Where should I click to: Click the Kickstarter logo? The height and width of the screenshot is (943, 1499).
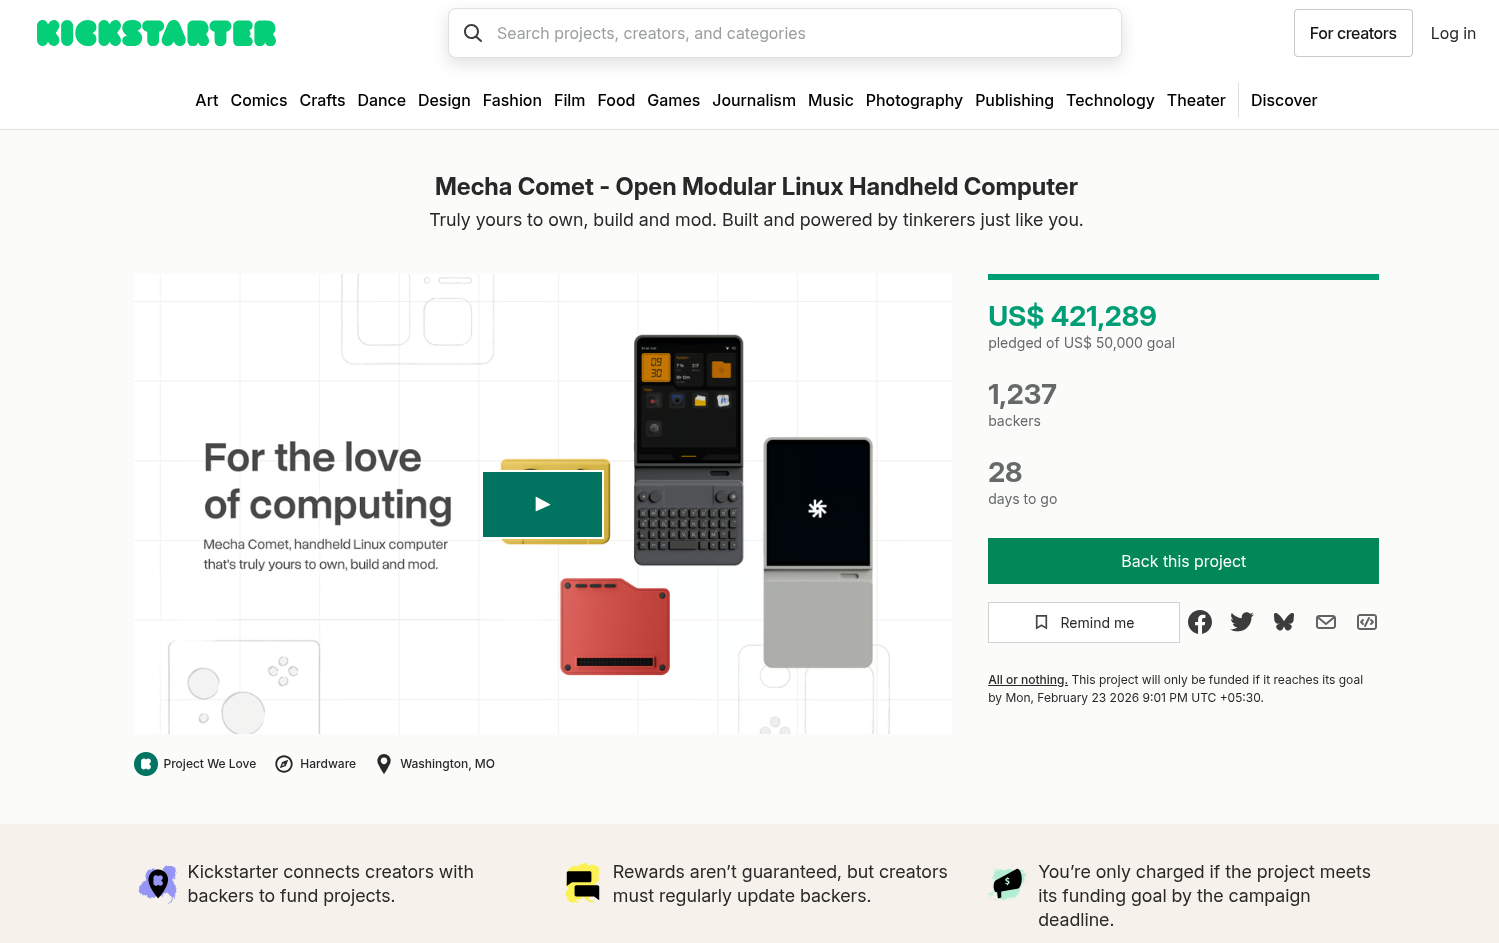click(x=156, y=33)
